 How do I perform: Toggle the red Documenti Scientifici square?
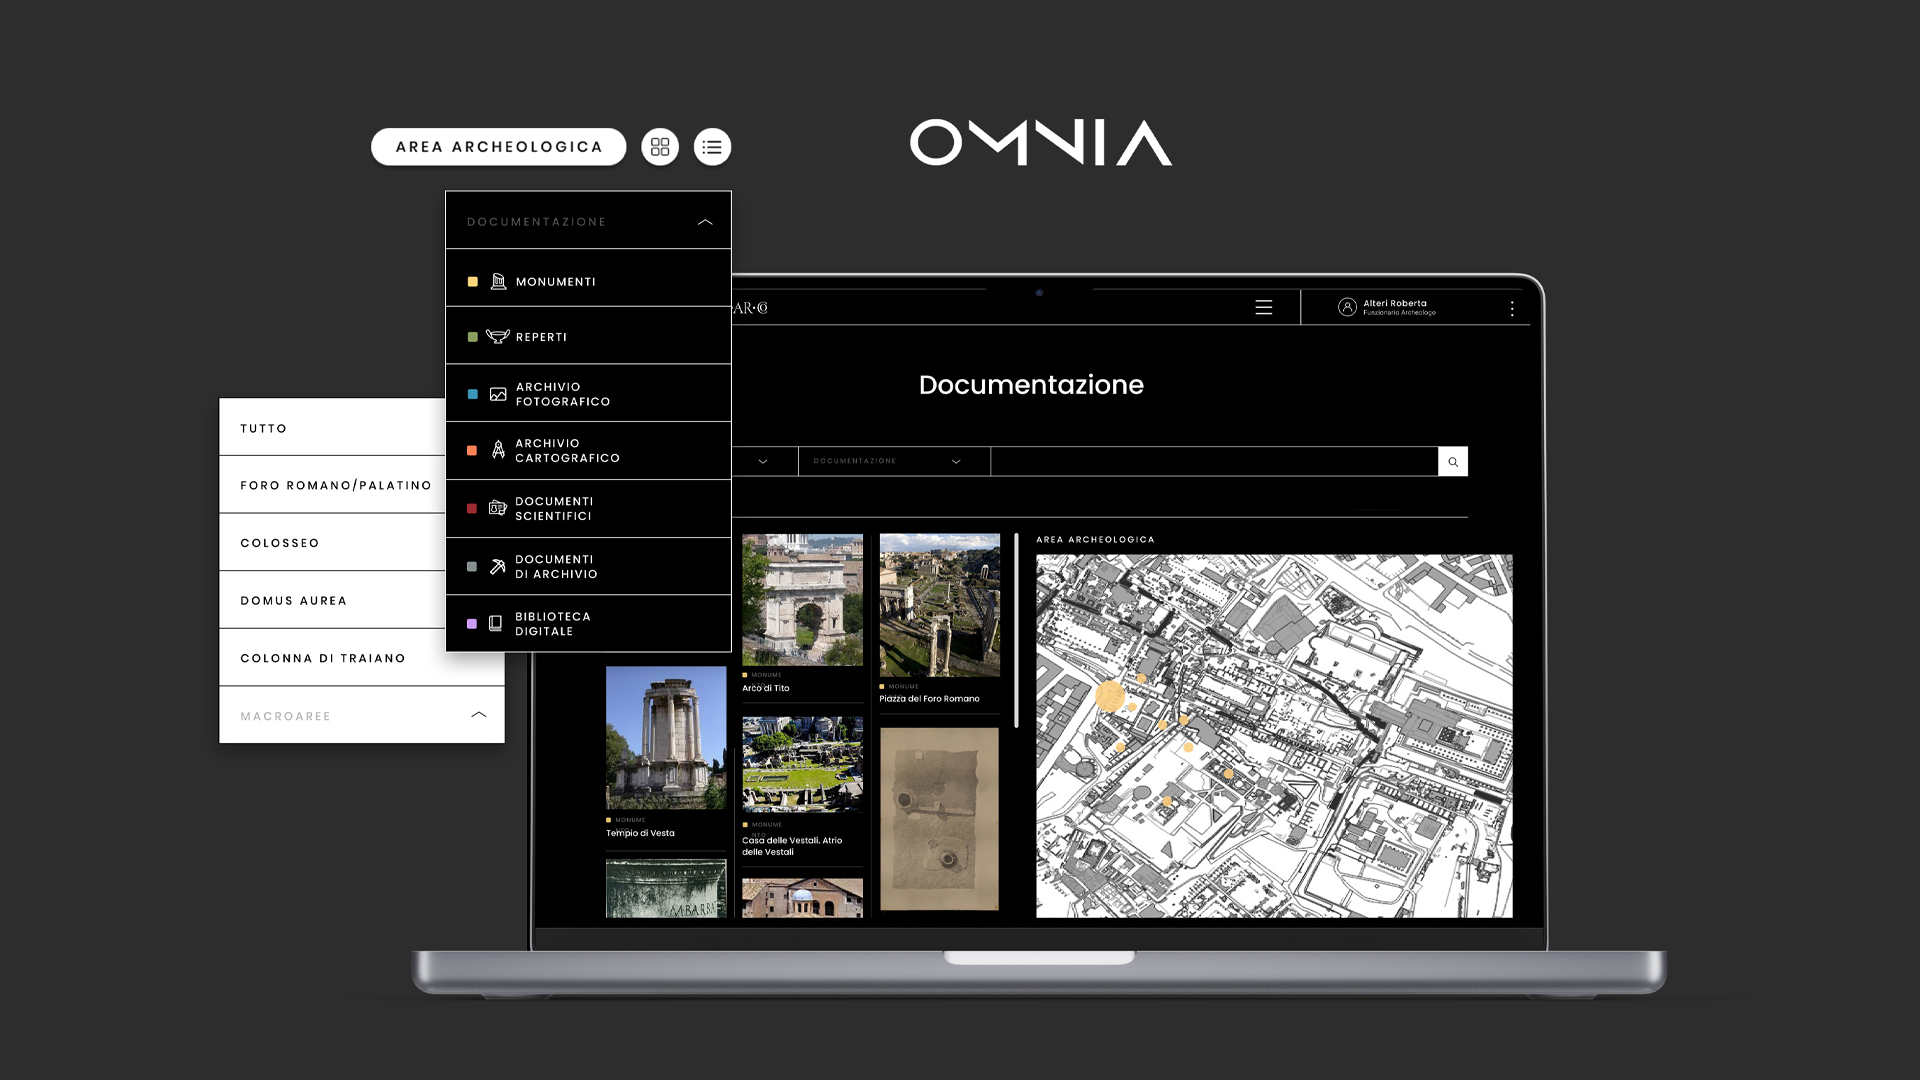pyautogui.click(x=472, y=509)
